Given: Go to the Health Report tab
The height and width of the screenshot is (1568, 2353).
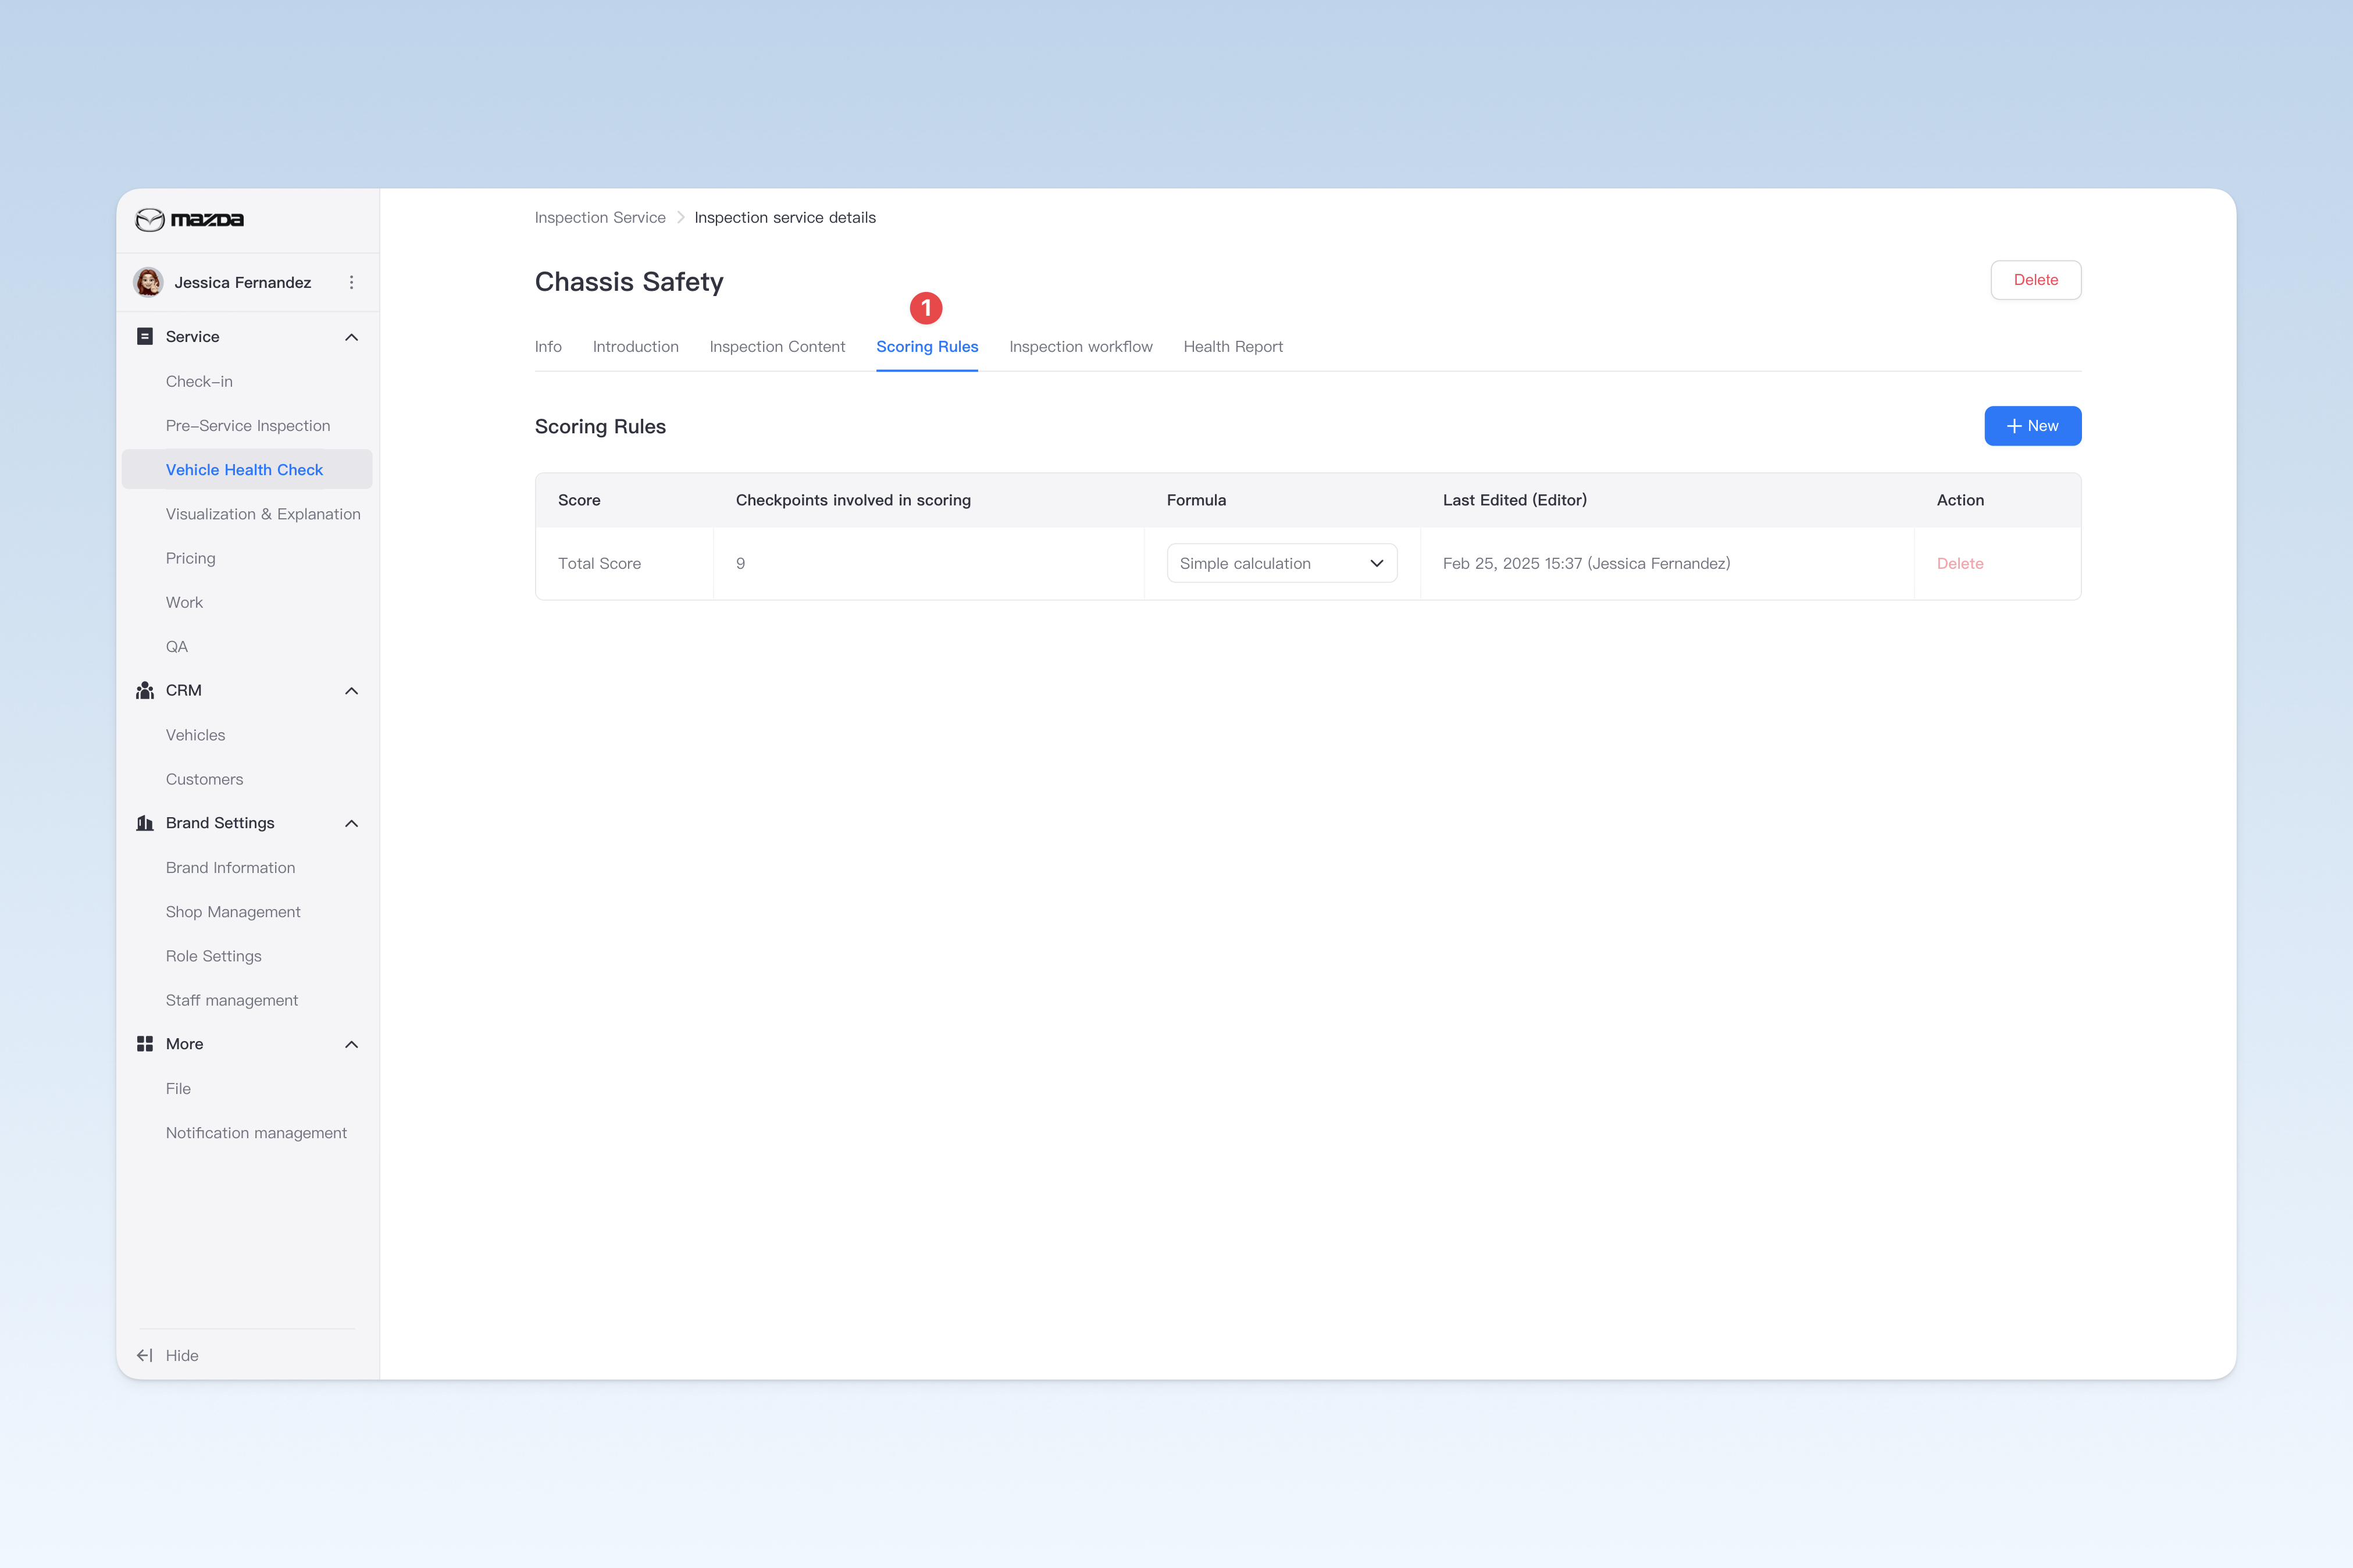Looking at the screenshot, I should (1233, 346).
